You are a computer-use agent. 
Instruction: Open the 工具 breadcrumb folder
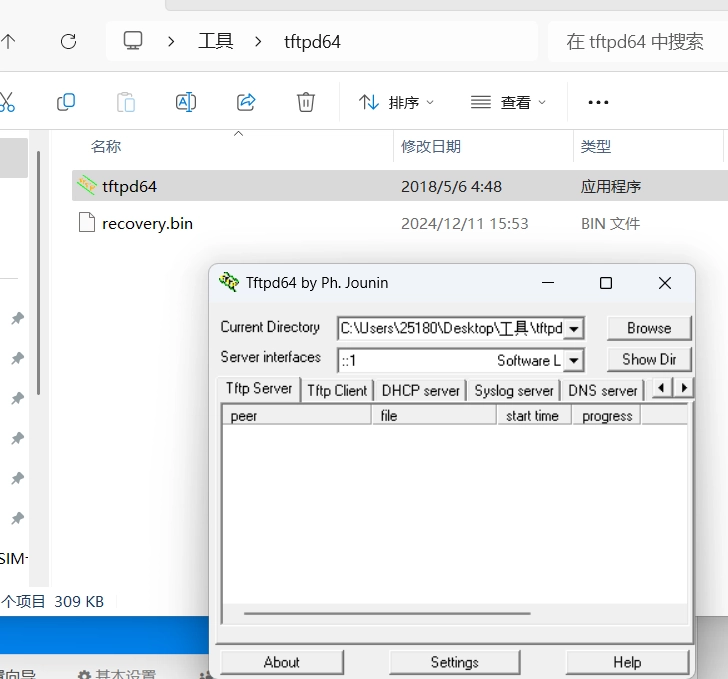coord(215,41)
